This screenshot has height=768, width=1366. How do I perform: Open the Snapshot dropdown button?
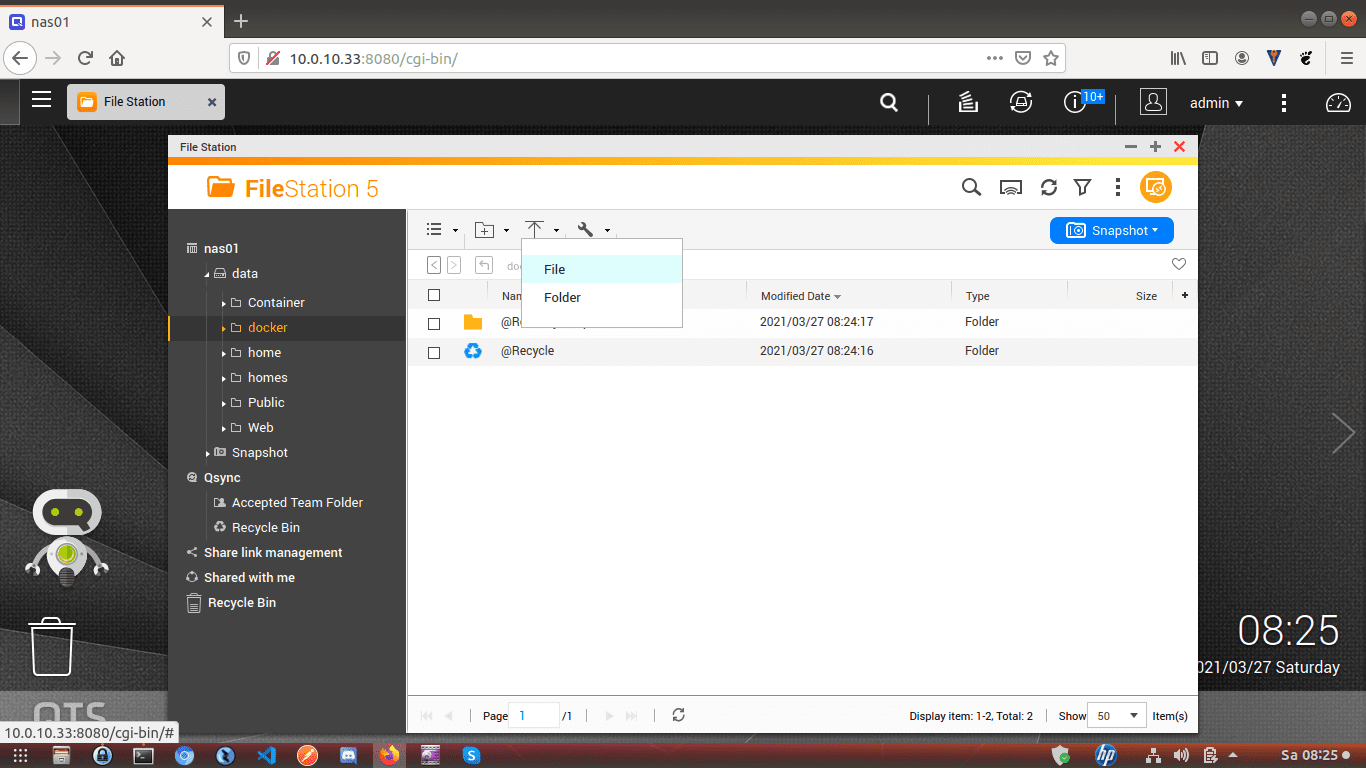click(1111, 230)
